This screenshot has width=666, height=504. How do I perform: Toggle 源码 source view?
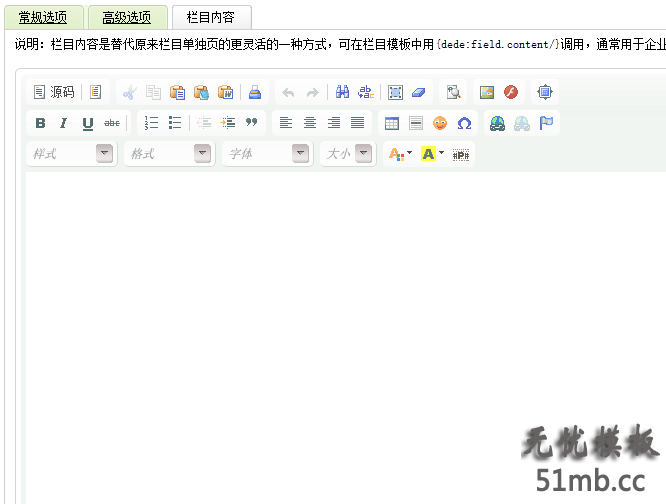click(x=54, y=92)
